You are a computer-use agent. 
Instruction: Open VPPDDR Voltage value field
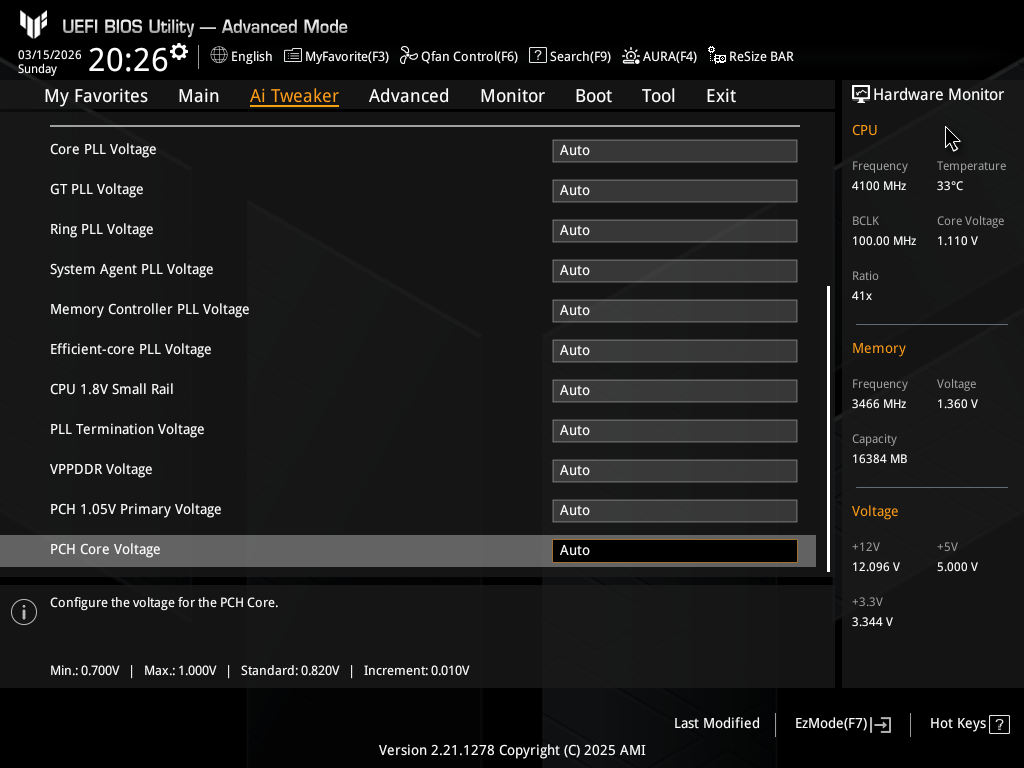pos(675,471)
